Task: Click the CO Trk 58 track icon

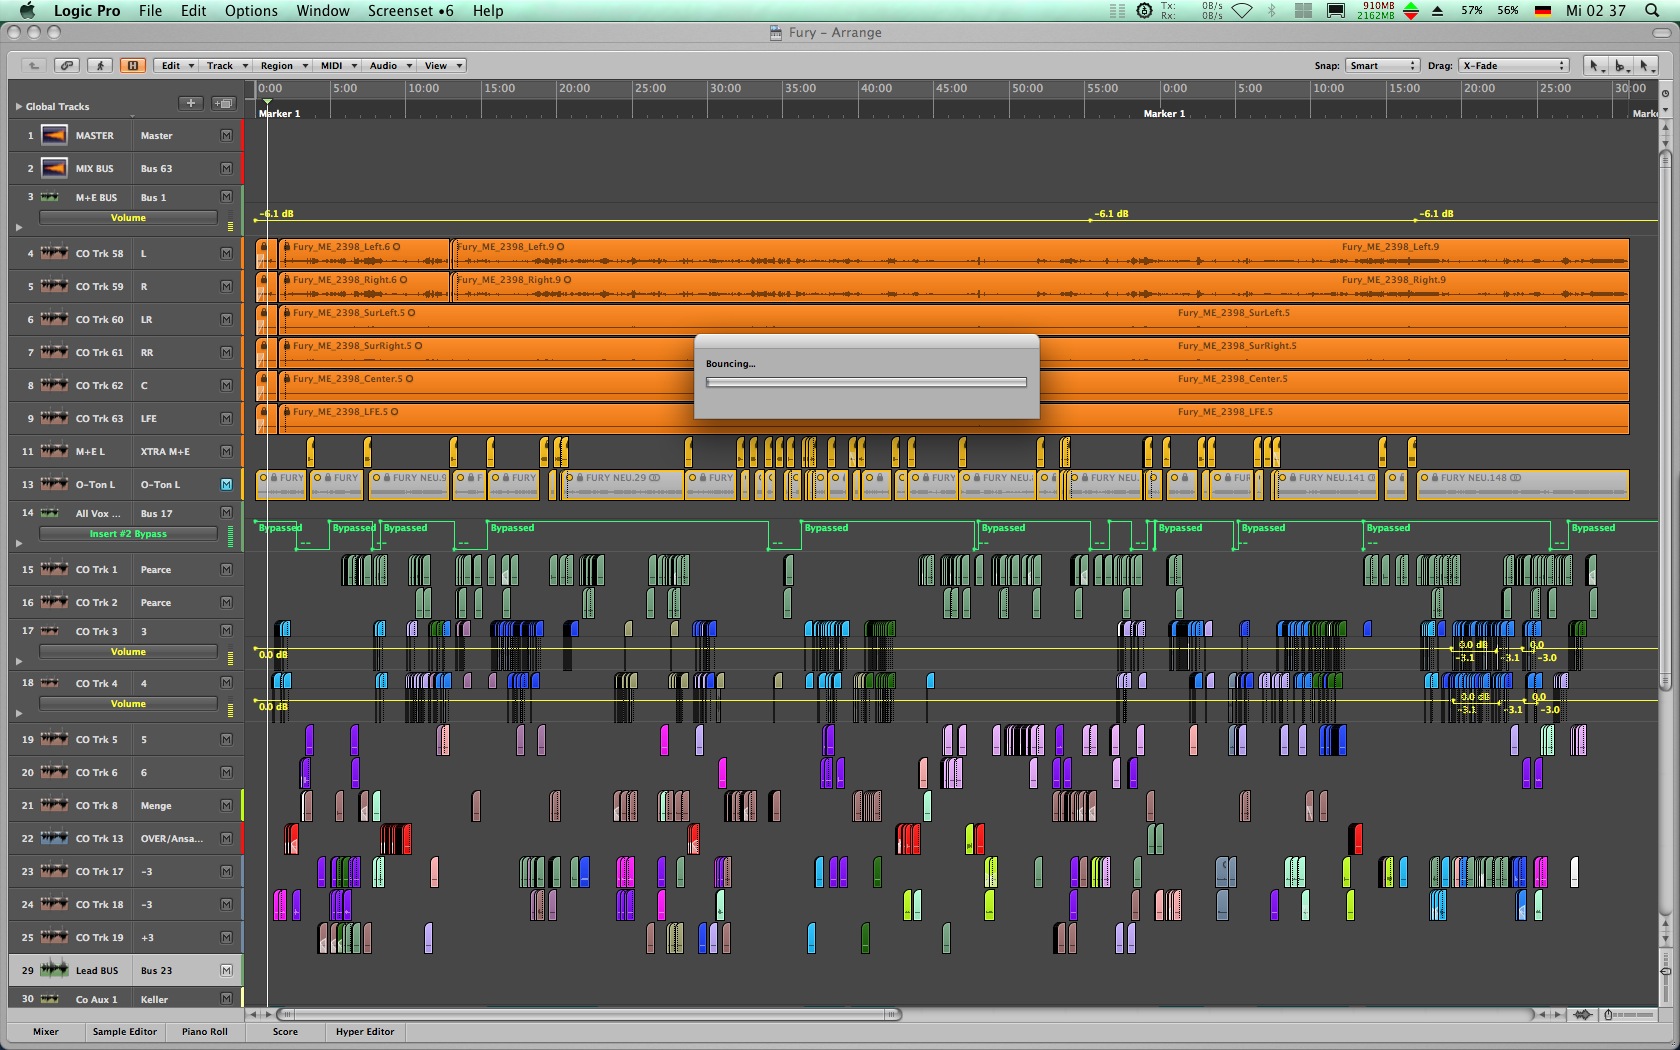Action: pyautogui.click(x=54, y=253)
